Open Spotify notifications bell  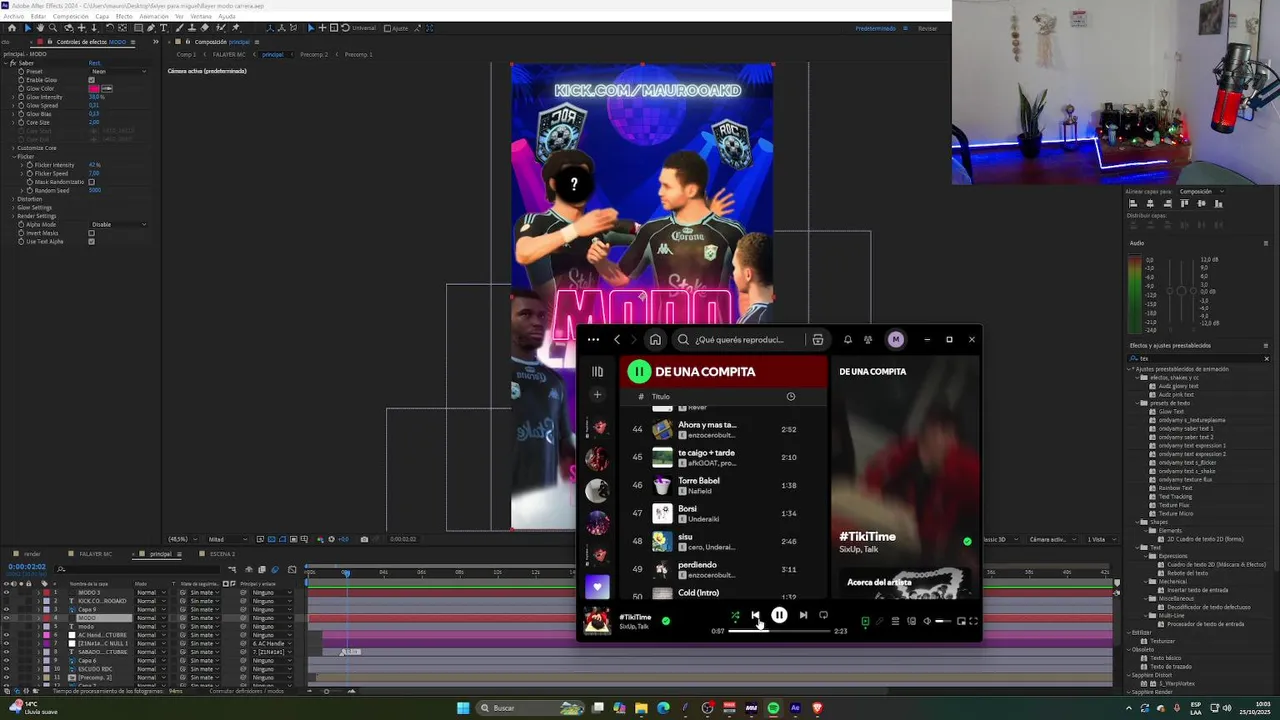pyautogui.click(x=847, y=340)
